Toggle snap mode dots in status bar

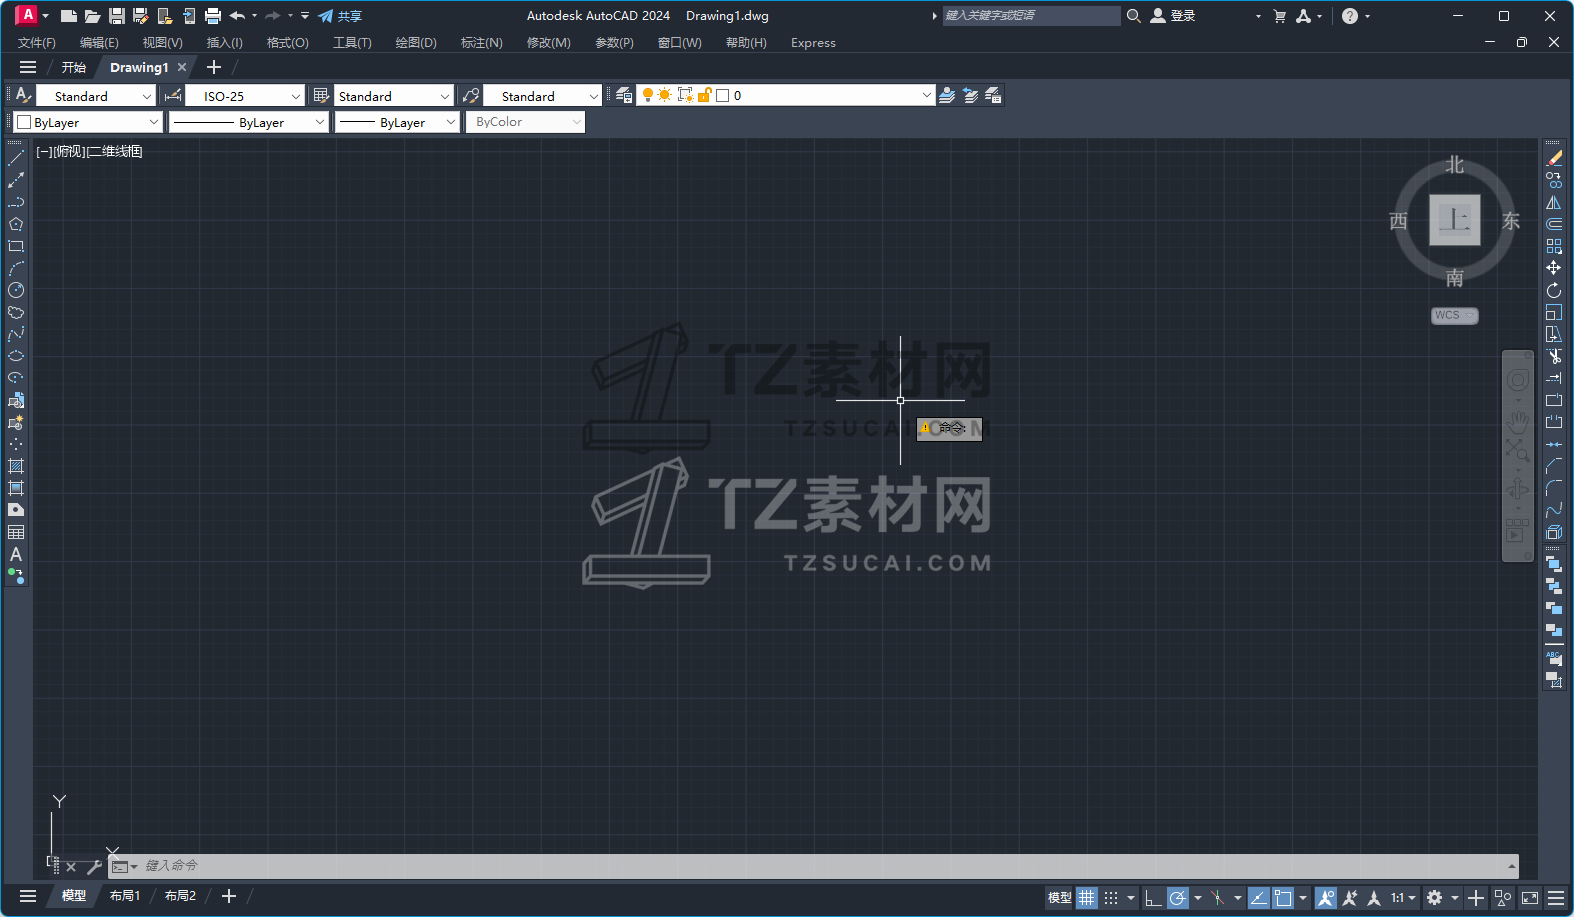tap(1111, 898)
